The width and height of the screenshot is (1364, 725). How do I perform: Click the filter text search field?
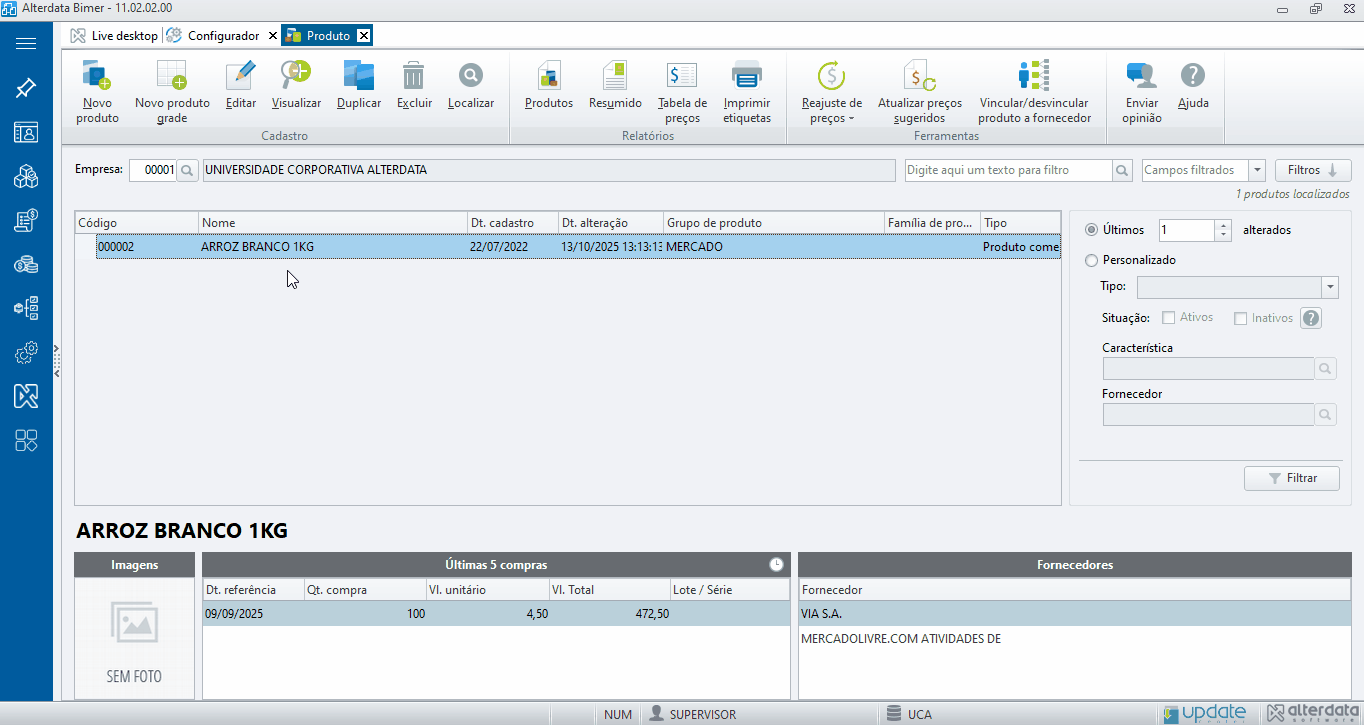(x=1008, y=171)
